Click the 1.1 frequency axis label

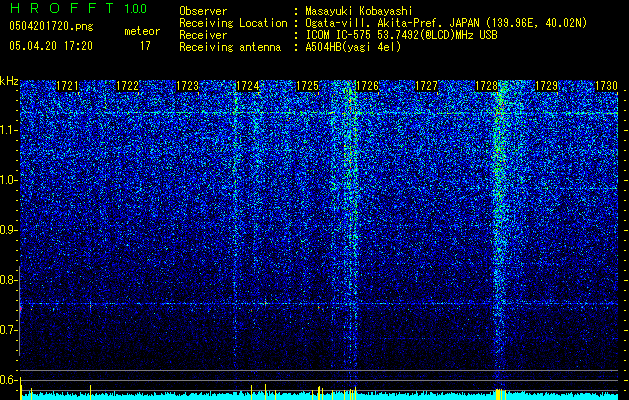[8, 130]
